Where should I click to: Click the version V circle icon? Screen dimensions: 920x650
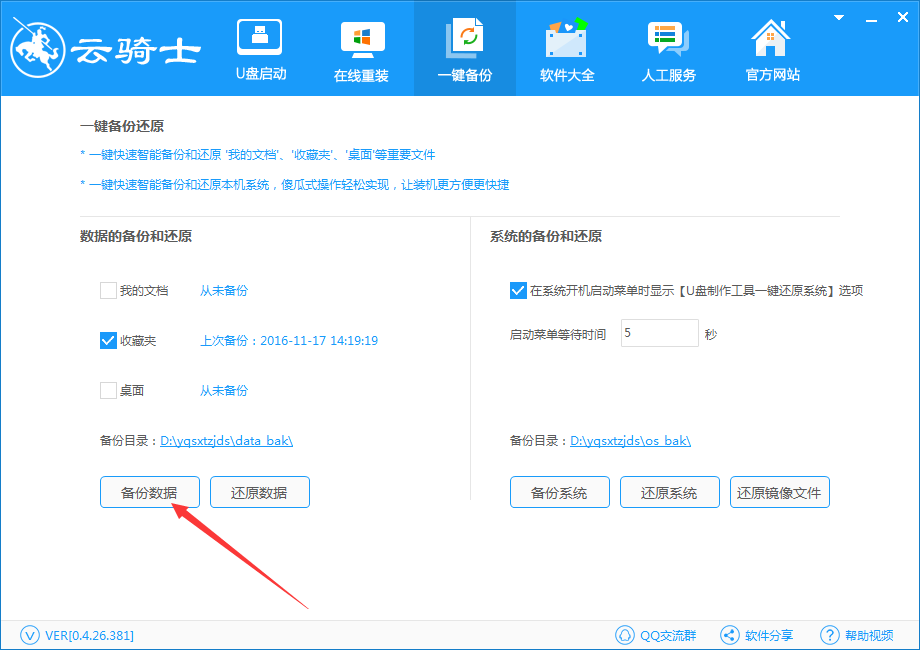coord(30,635)
